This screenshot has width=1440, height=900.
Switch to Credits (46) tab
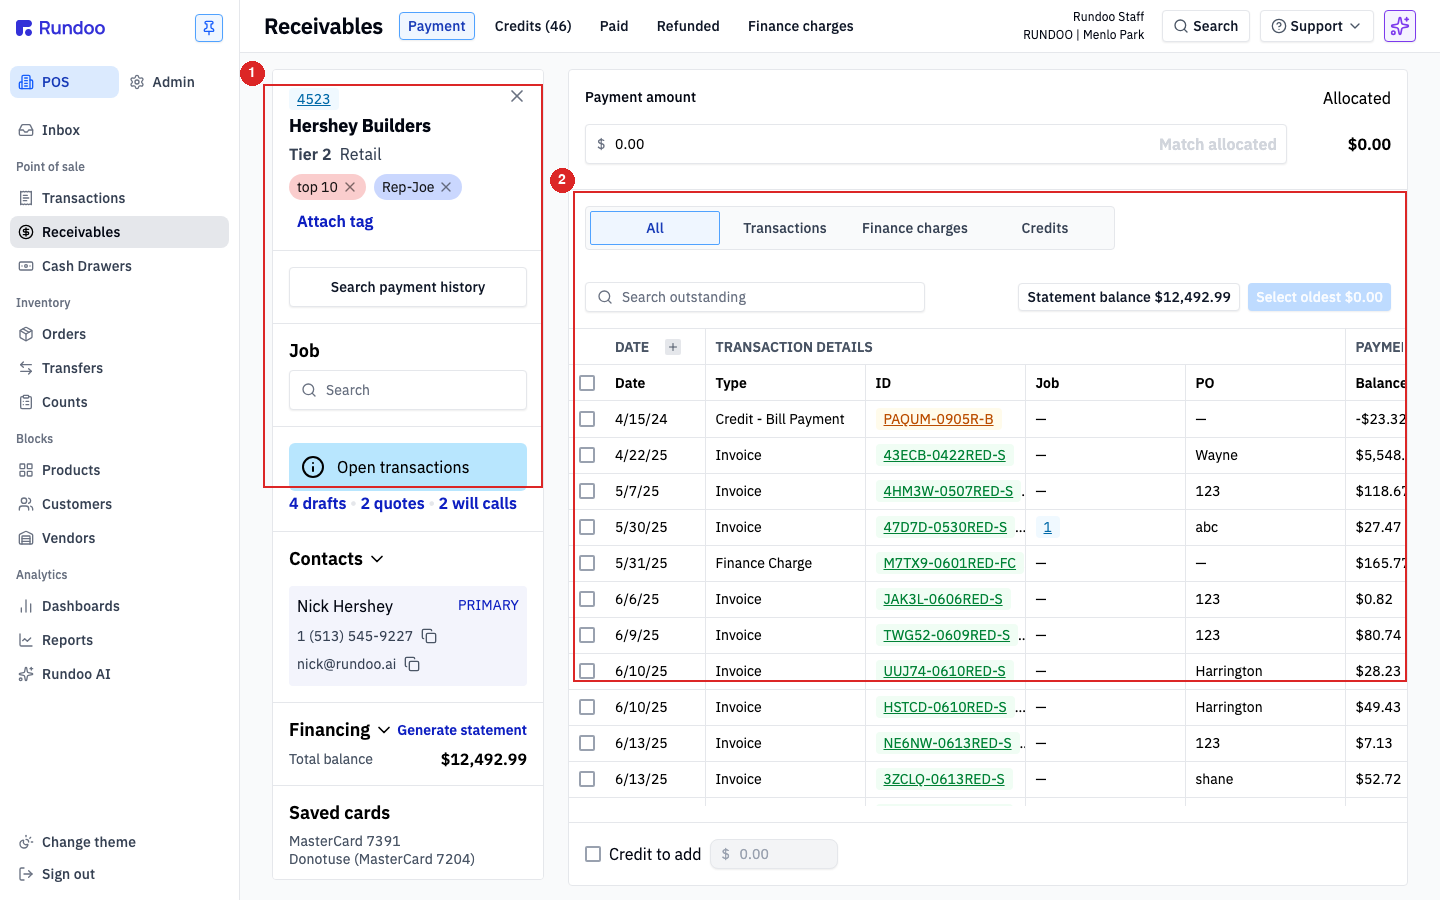533,26
